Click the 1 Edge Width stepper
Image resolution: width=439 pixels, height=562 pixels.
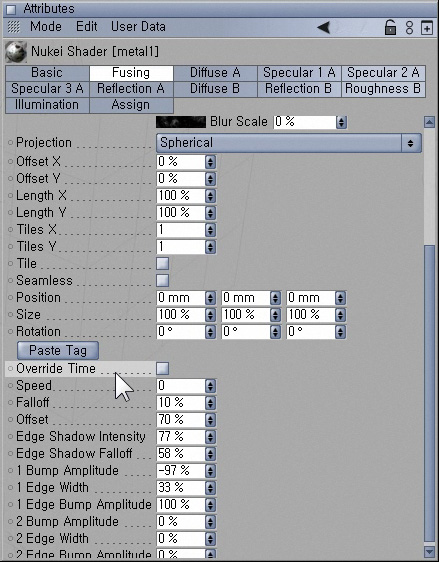click(210, 488)
